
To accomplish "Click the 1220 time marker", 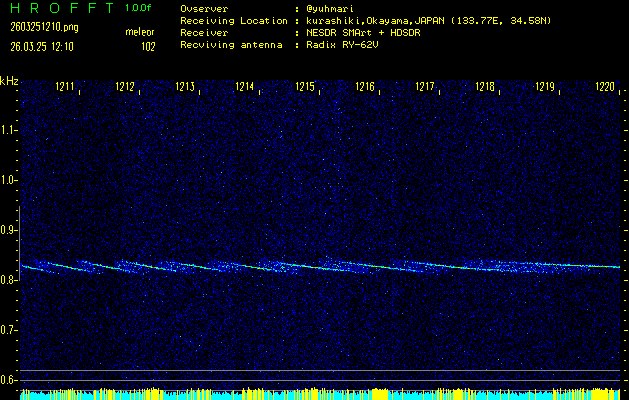I will point(604,88).
